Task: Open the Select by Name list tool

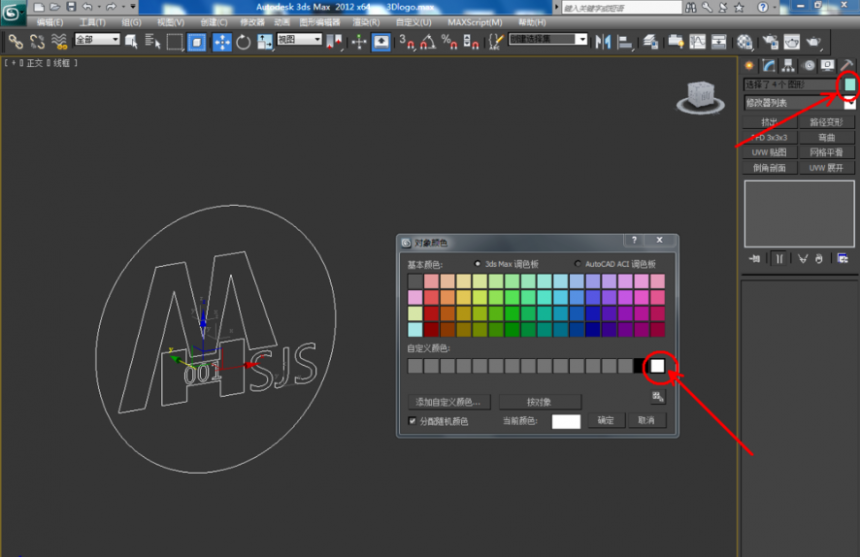Action: click(152, 42)
